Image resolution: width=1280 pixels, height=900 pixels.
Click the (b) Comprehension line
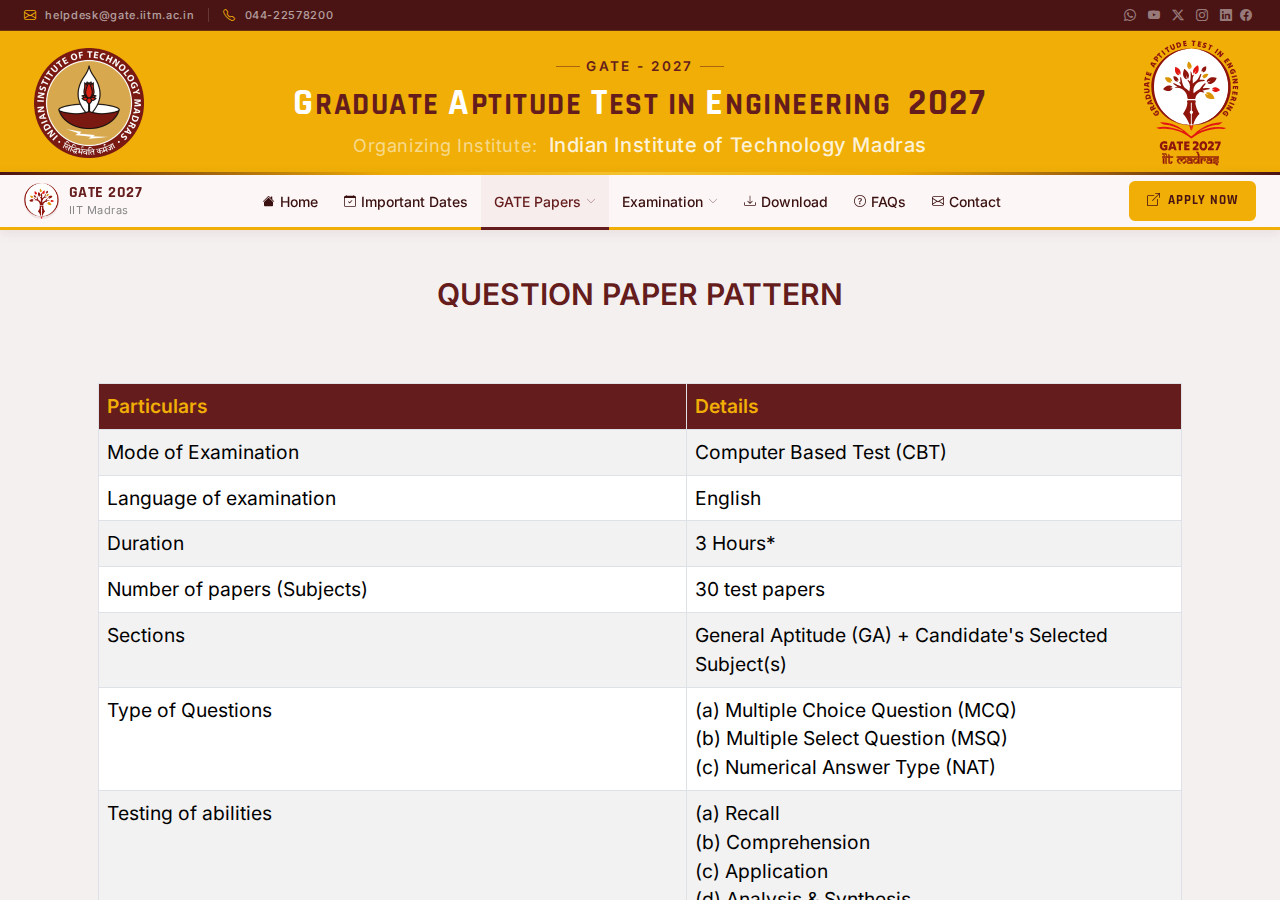coord(782,843)
